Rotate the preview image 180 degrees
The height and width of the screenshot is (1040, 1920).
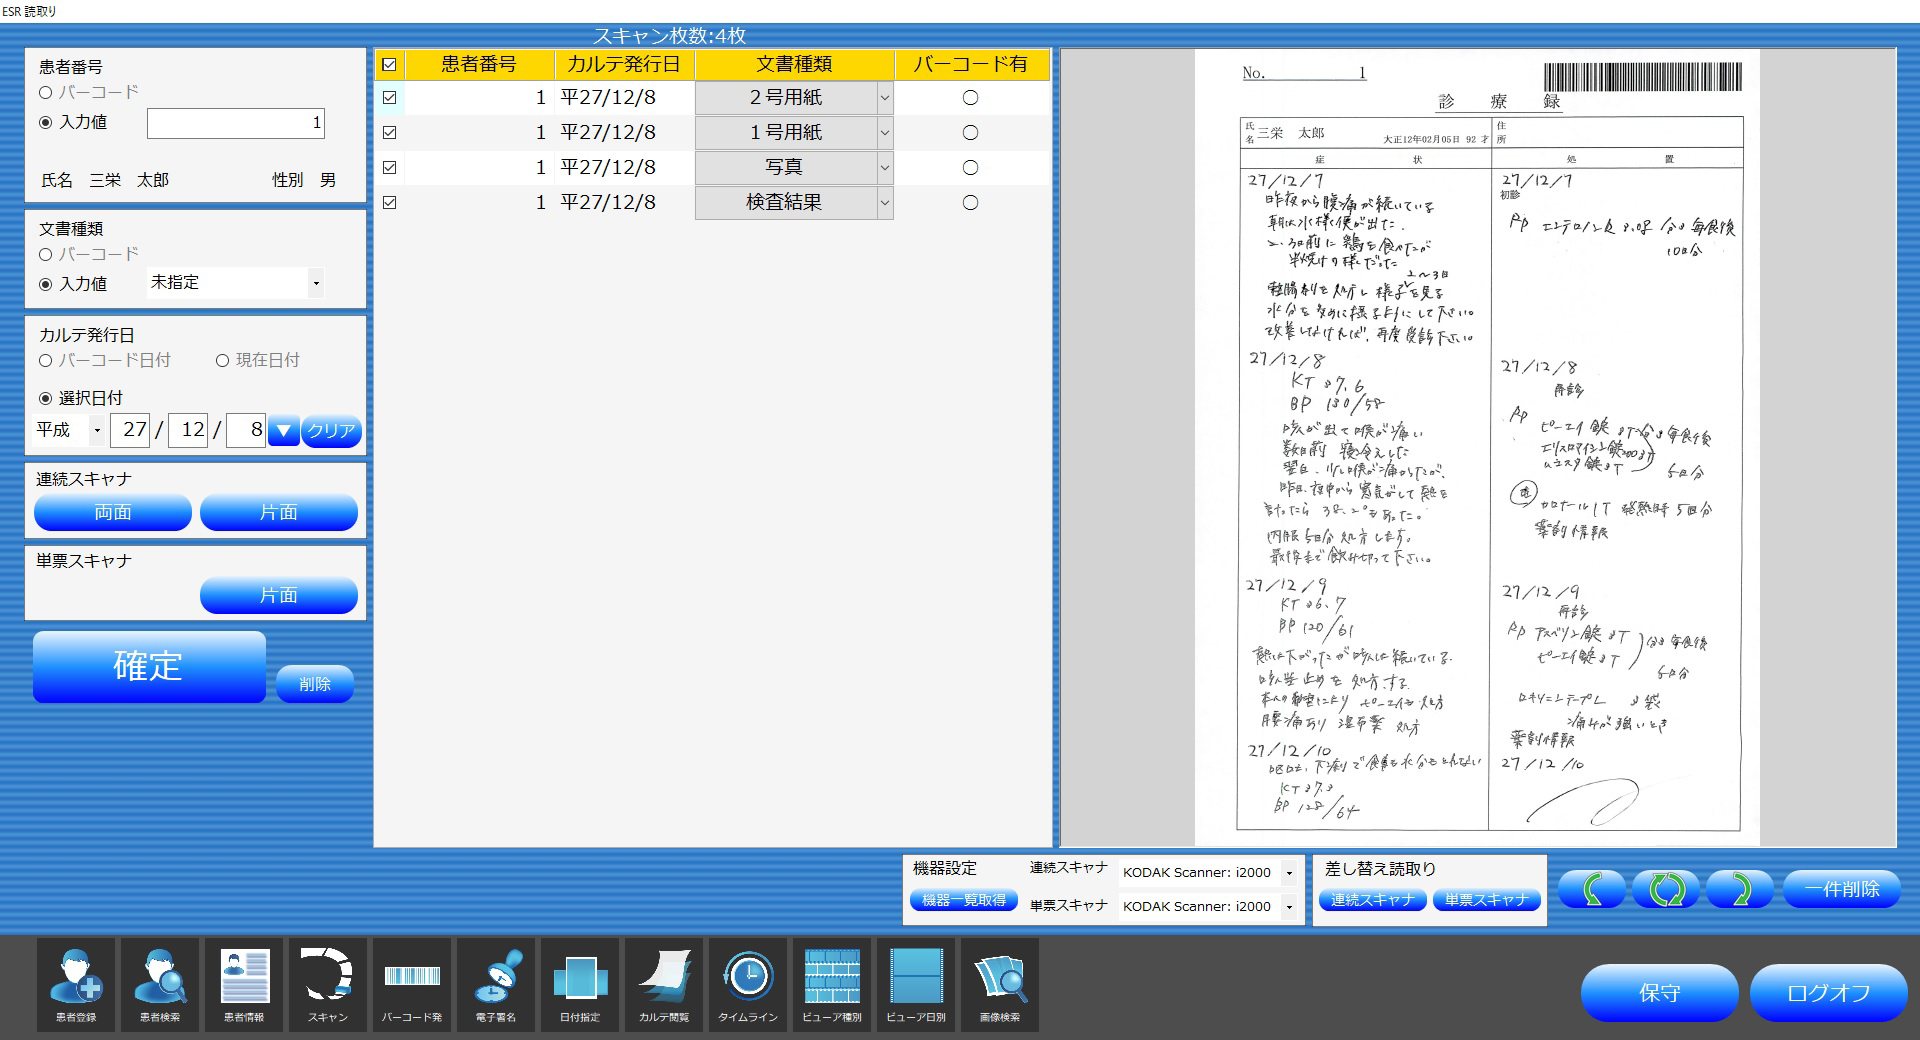click(x=1666, y=888)
